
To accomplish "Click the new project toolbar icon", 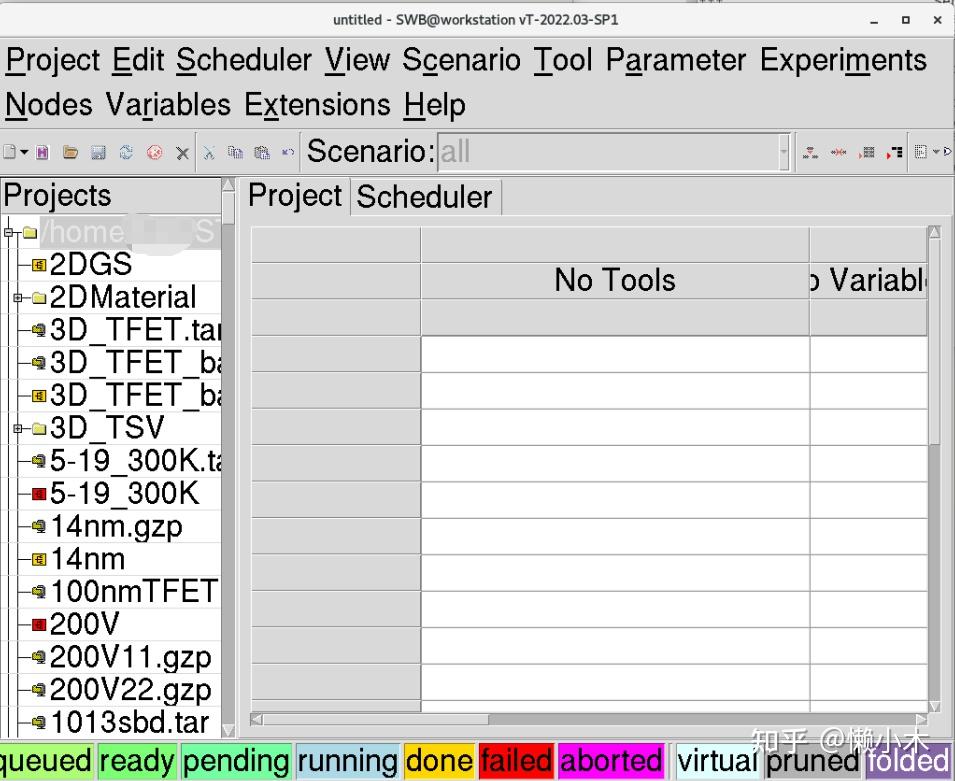I will point(10,153).
